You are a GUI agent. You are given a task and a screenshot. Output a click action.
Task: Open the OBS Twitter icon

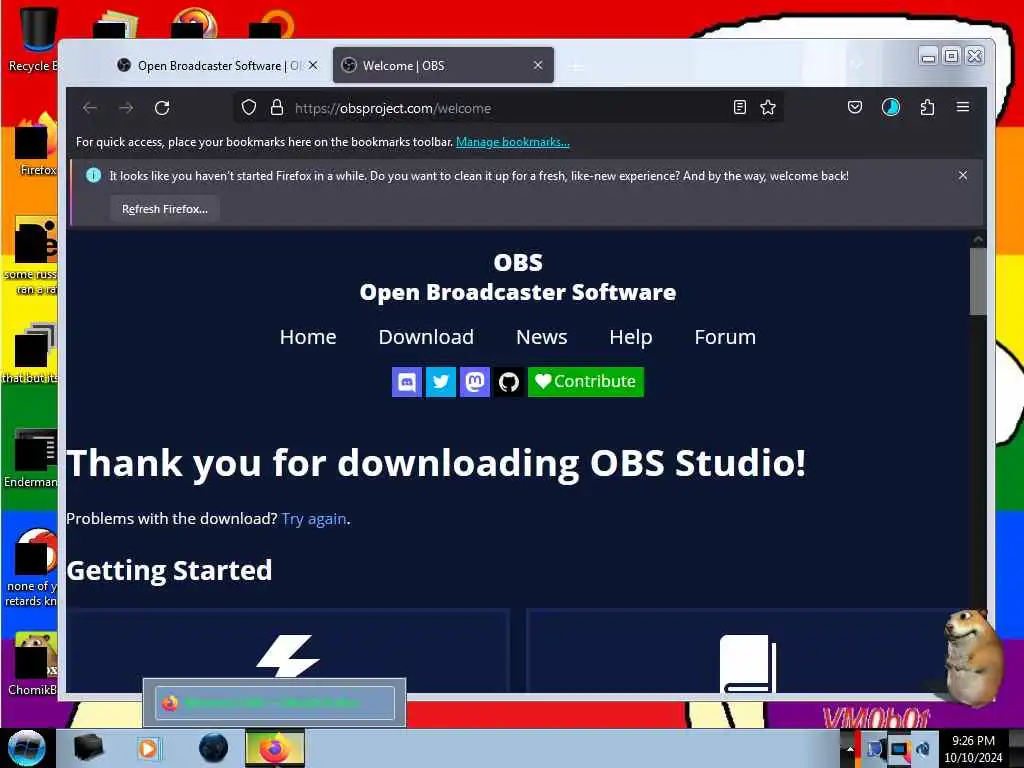tap(441, 382)
